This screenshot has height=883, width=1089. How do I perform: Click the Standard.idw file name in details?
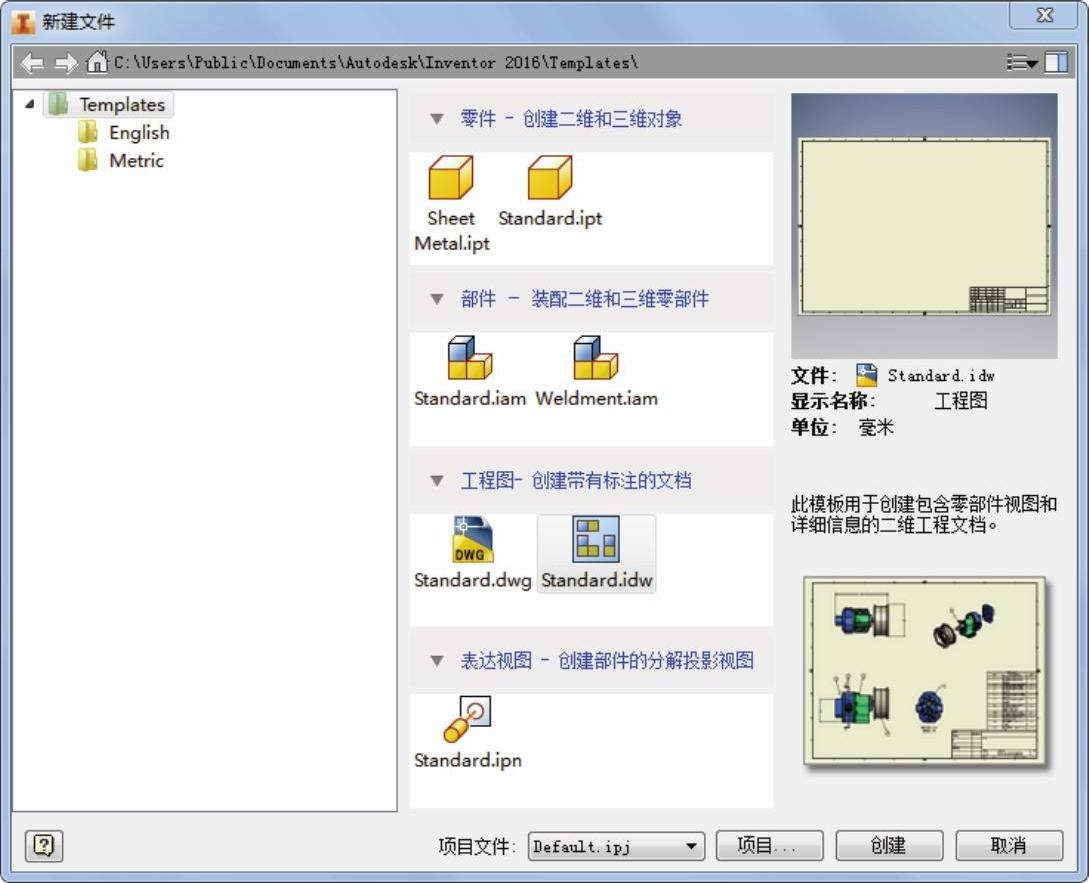(x=941, y=376)
